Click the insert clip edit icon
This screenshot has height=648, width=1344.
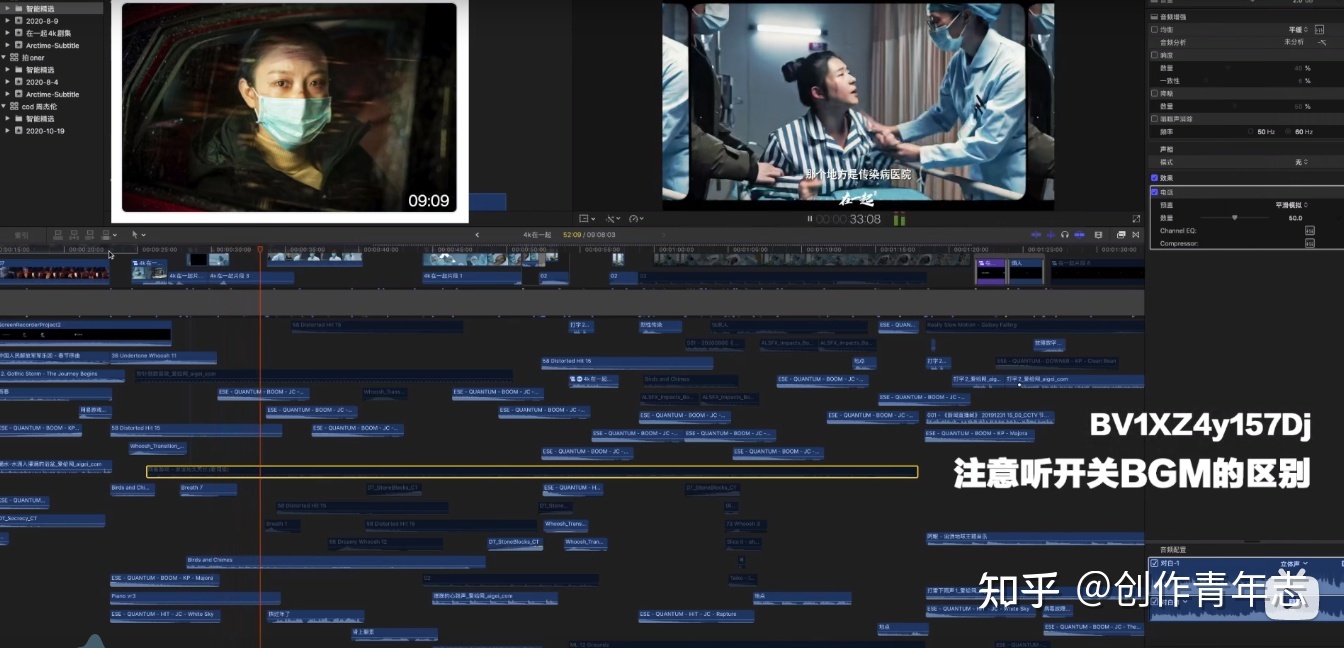coord(73,235)
